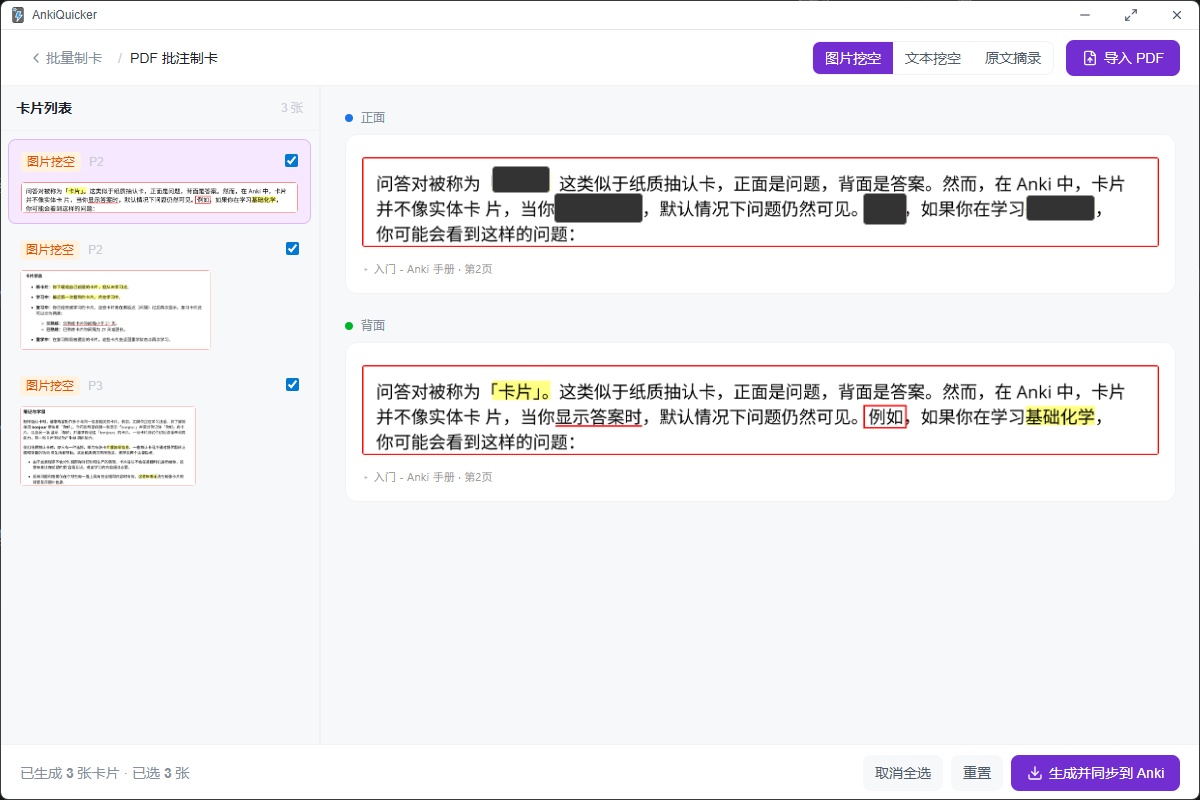
Task: Uncheck the 图片挖空 P3 card checkbox
Action: [x=292, y=384]
